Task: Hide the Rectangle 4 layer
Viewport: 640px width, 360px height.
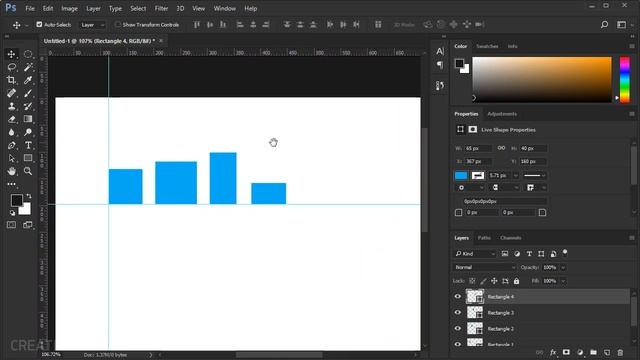Action: (x=458, y=297)
